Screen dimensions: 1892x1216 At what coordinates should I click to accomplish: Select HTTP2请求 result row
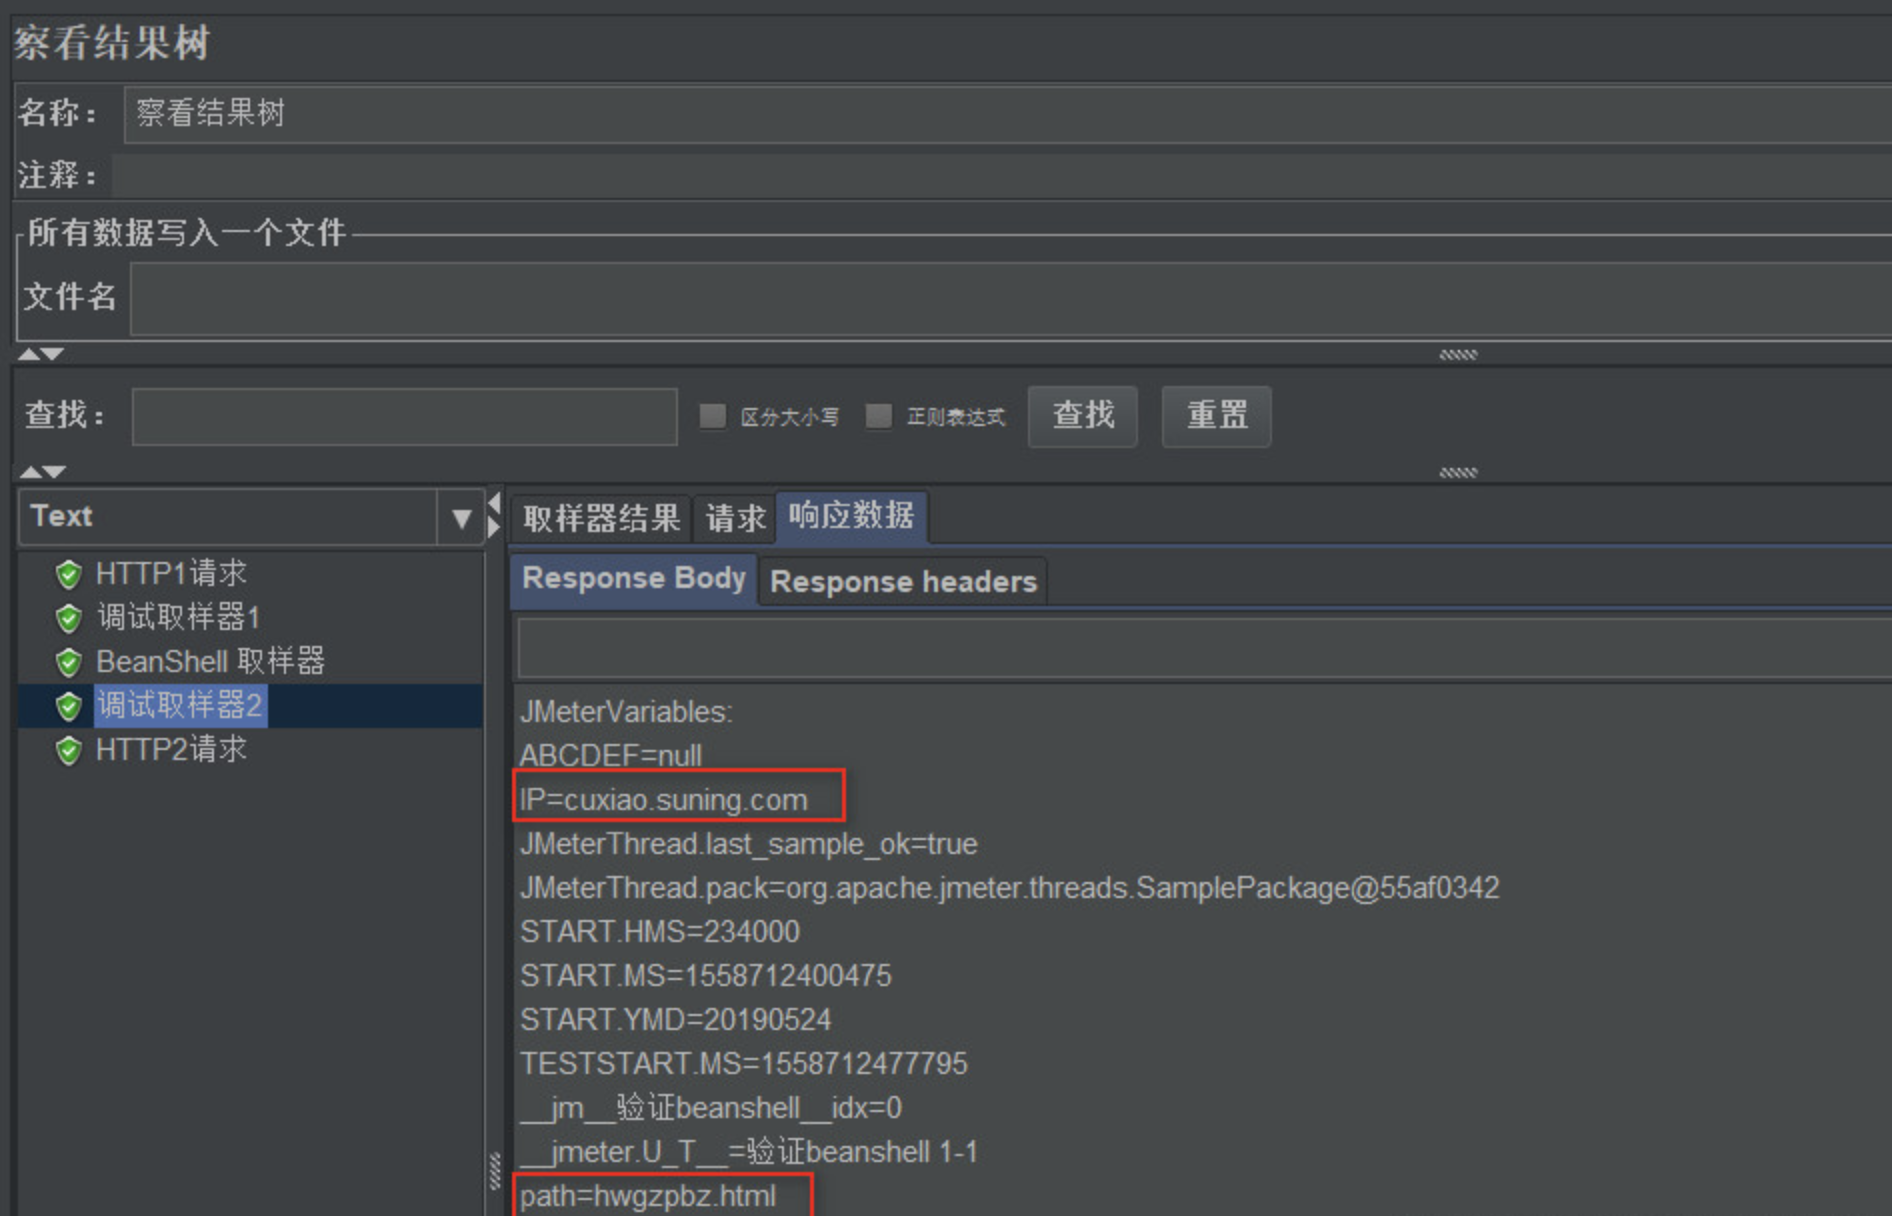coord(171,750)
